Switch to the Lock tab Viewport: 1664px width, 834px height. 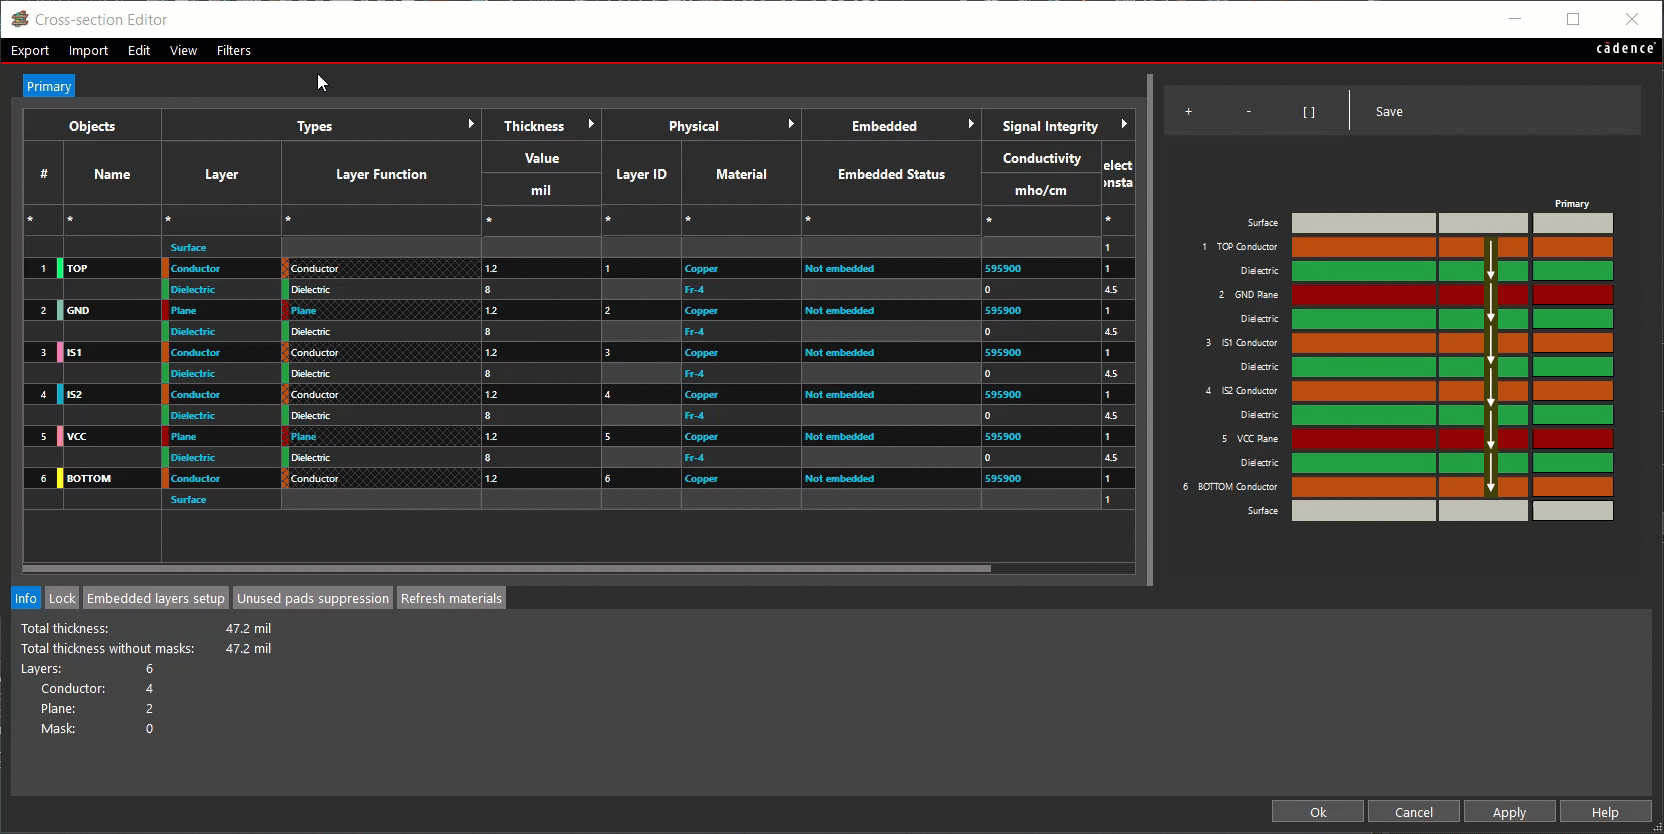click(x=62, y=599)
